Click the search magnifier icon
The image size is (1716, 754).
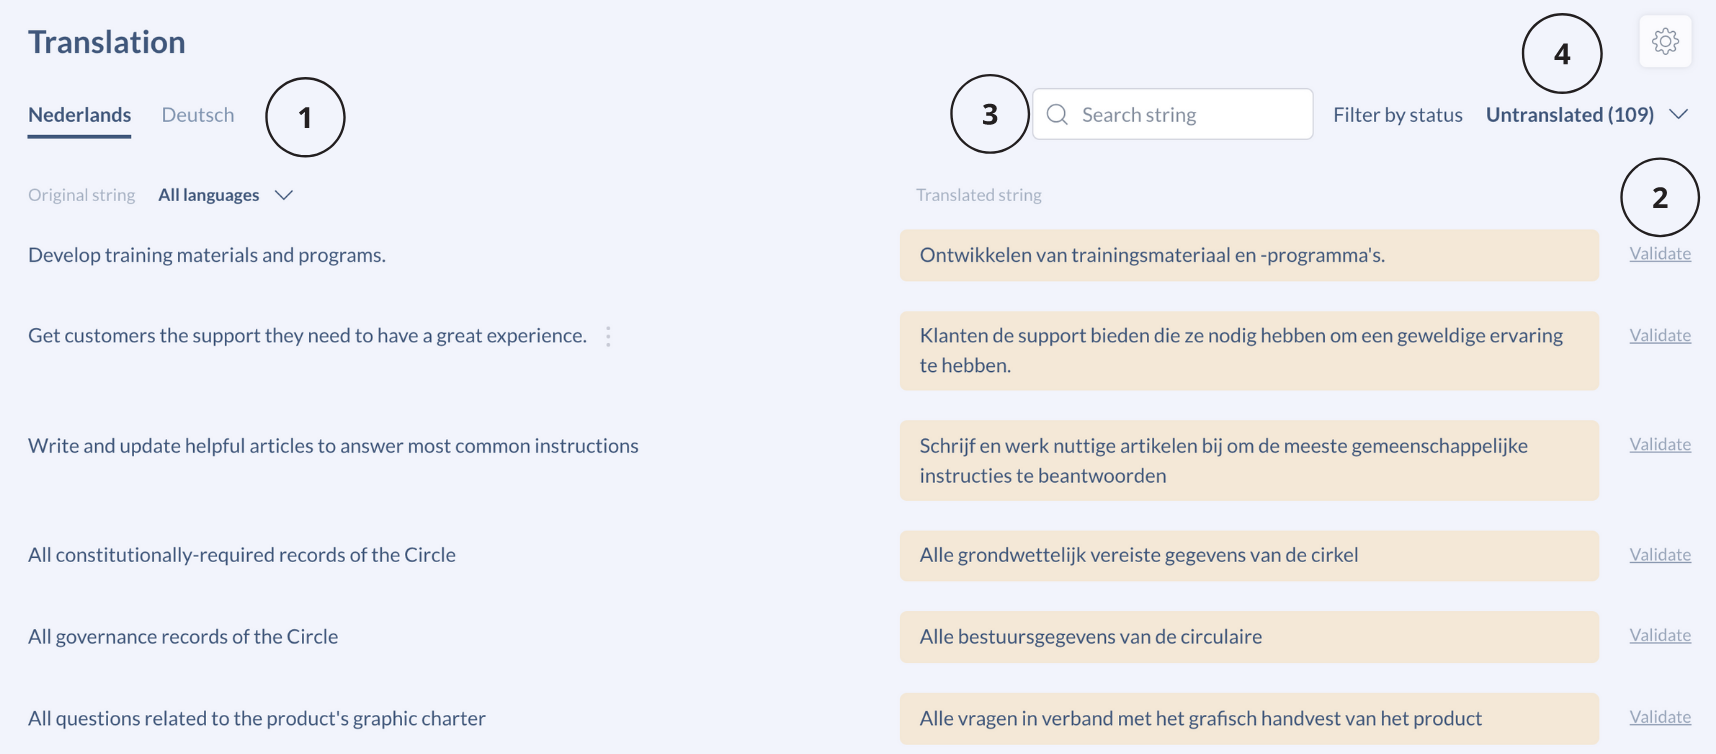pyautogui.click(x=1057, y=115)
